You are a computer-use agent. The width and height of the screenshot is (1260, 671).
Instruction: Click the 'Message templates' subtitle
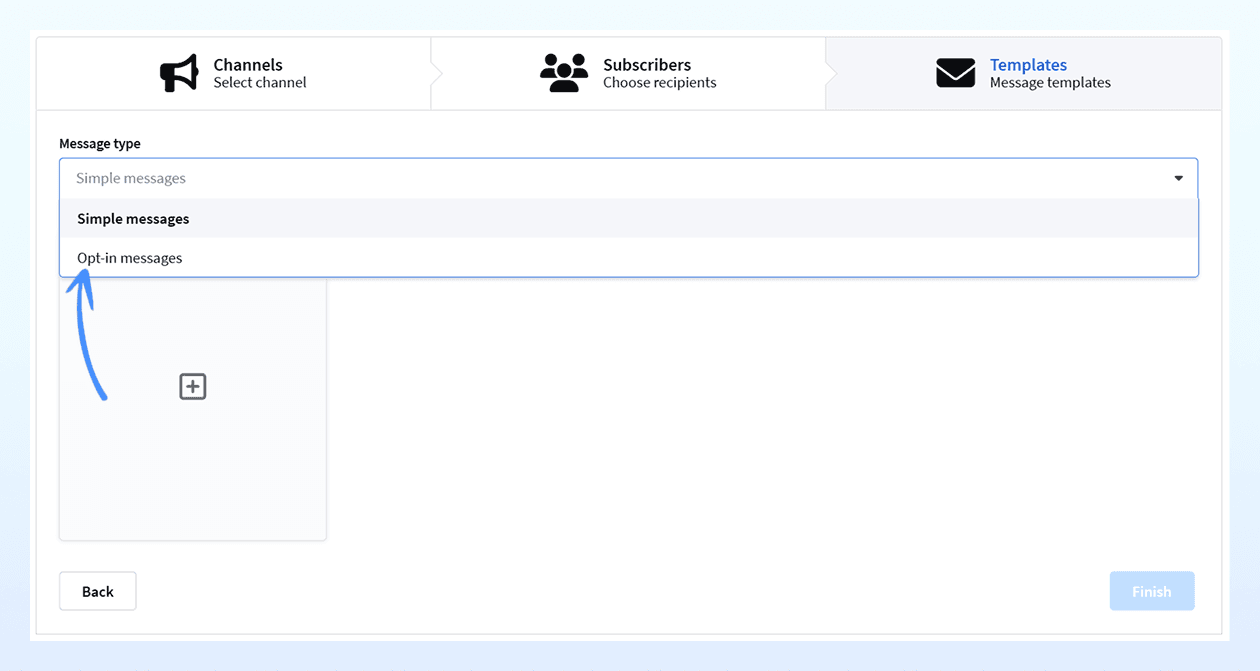tap(1050, 83)
